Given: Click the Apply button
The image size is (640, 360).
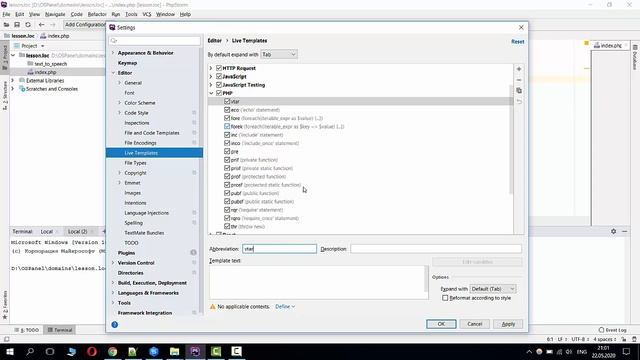Looking at the screenshot, I should [x=508, y=324].
